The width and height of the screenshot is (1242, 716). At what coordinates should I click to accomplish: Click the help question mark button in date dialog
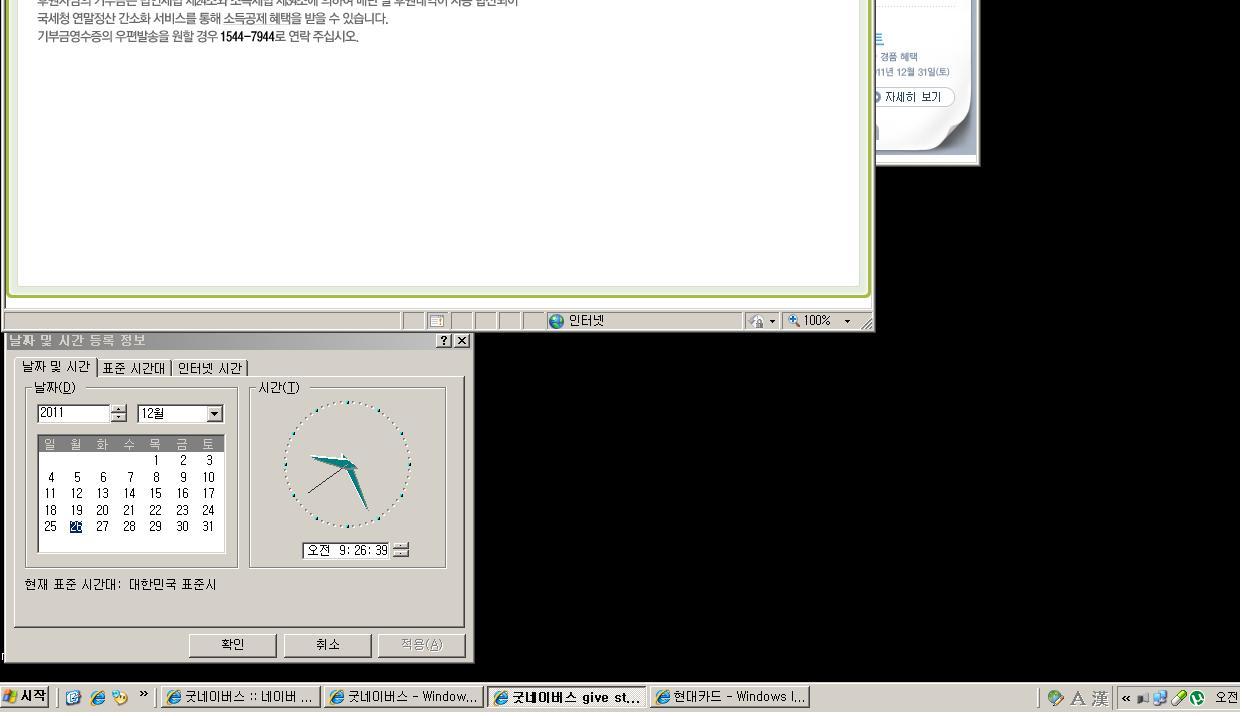(444, 341)
